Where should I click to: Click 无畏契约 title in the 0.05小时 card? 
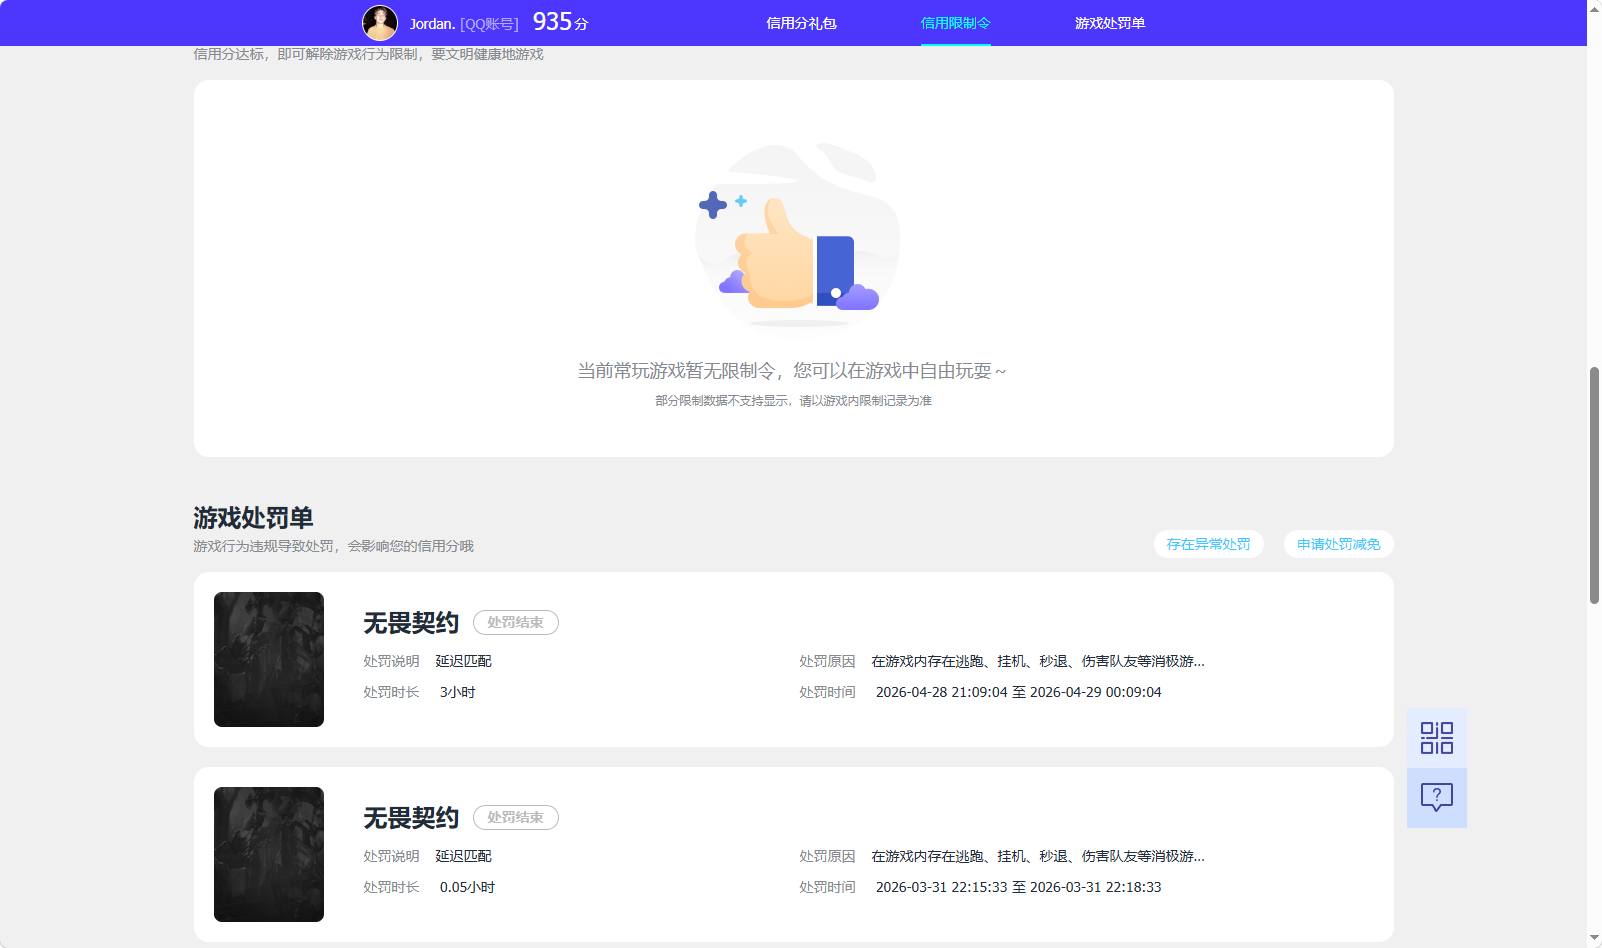pos(411,818)
